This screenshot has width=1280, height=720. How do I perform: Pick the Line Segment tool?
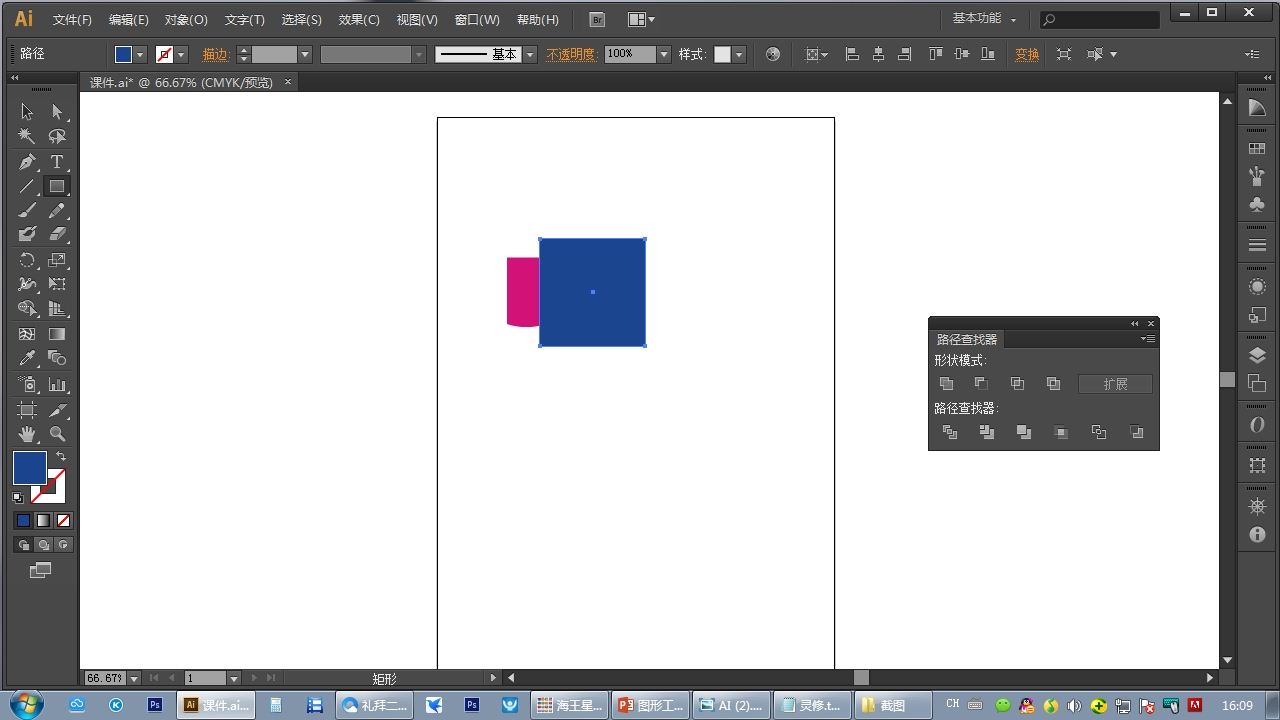pos(27,187)
